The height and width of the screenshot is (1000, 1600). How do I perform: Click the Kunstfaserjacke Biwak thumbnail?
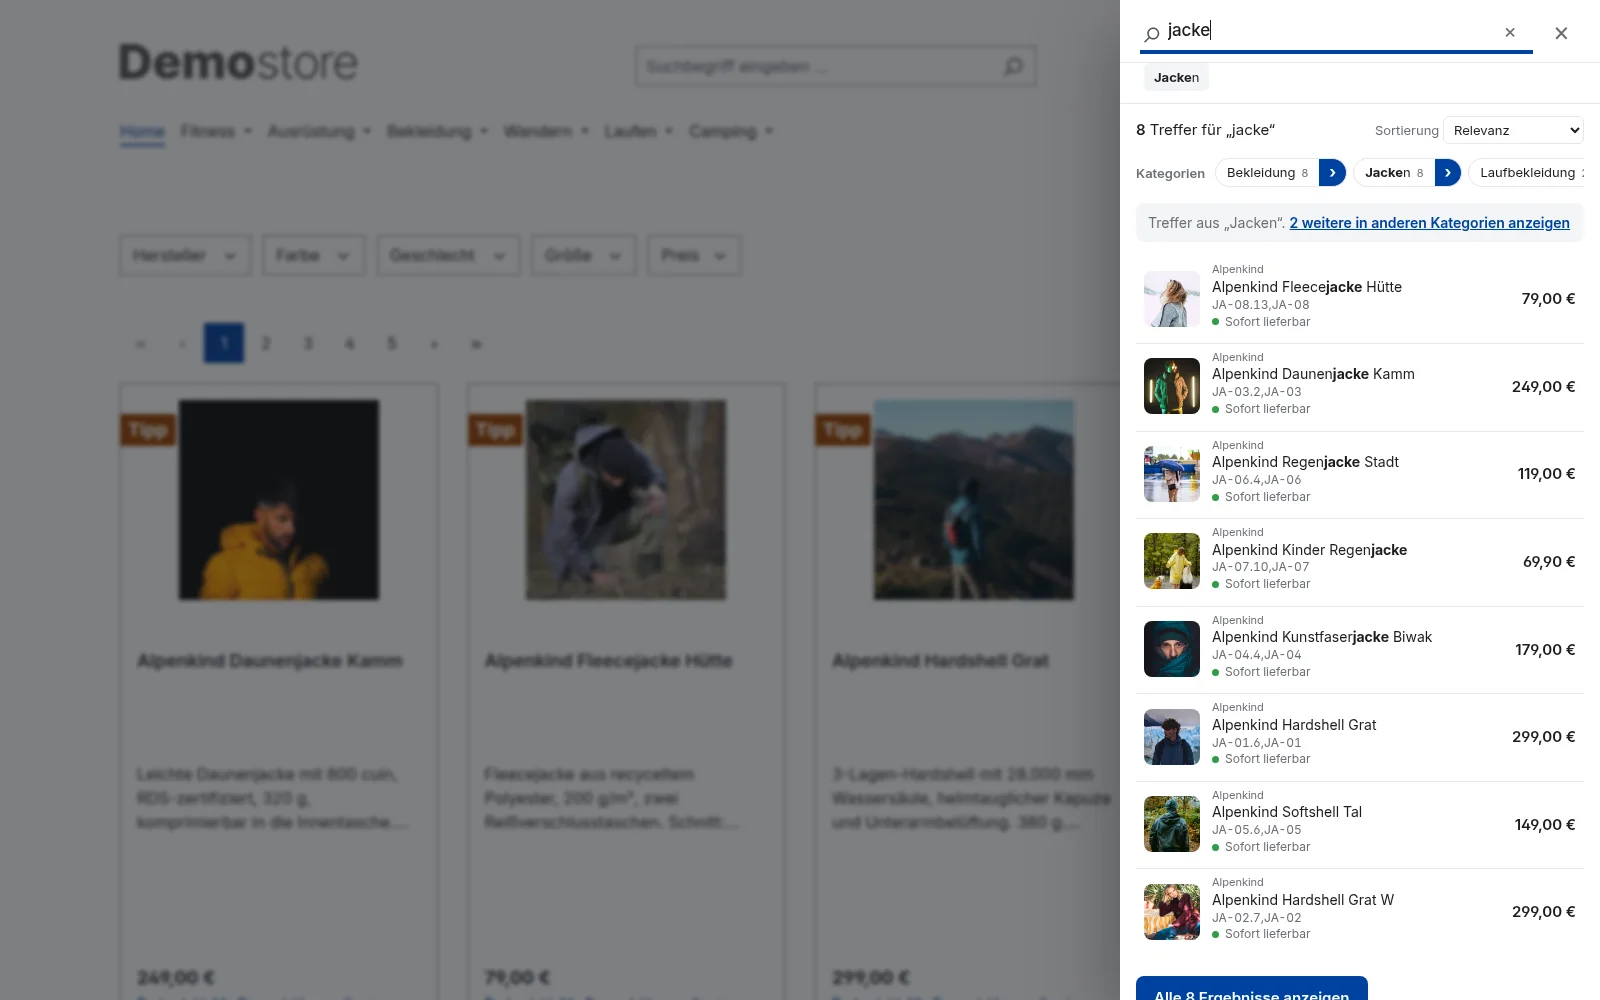pyautogui.click(x=1172, y=649)
